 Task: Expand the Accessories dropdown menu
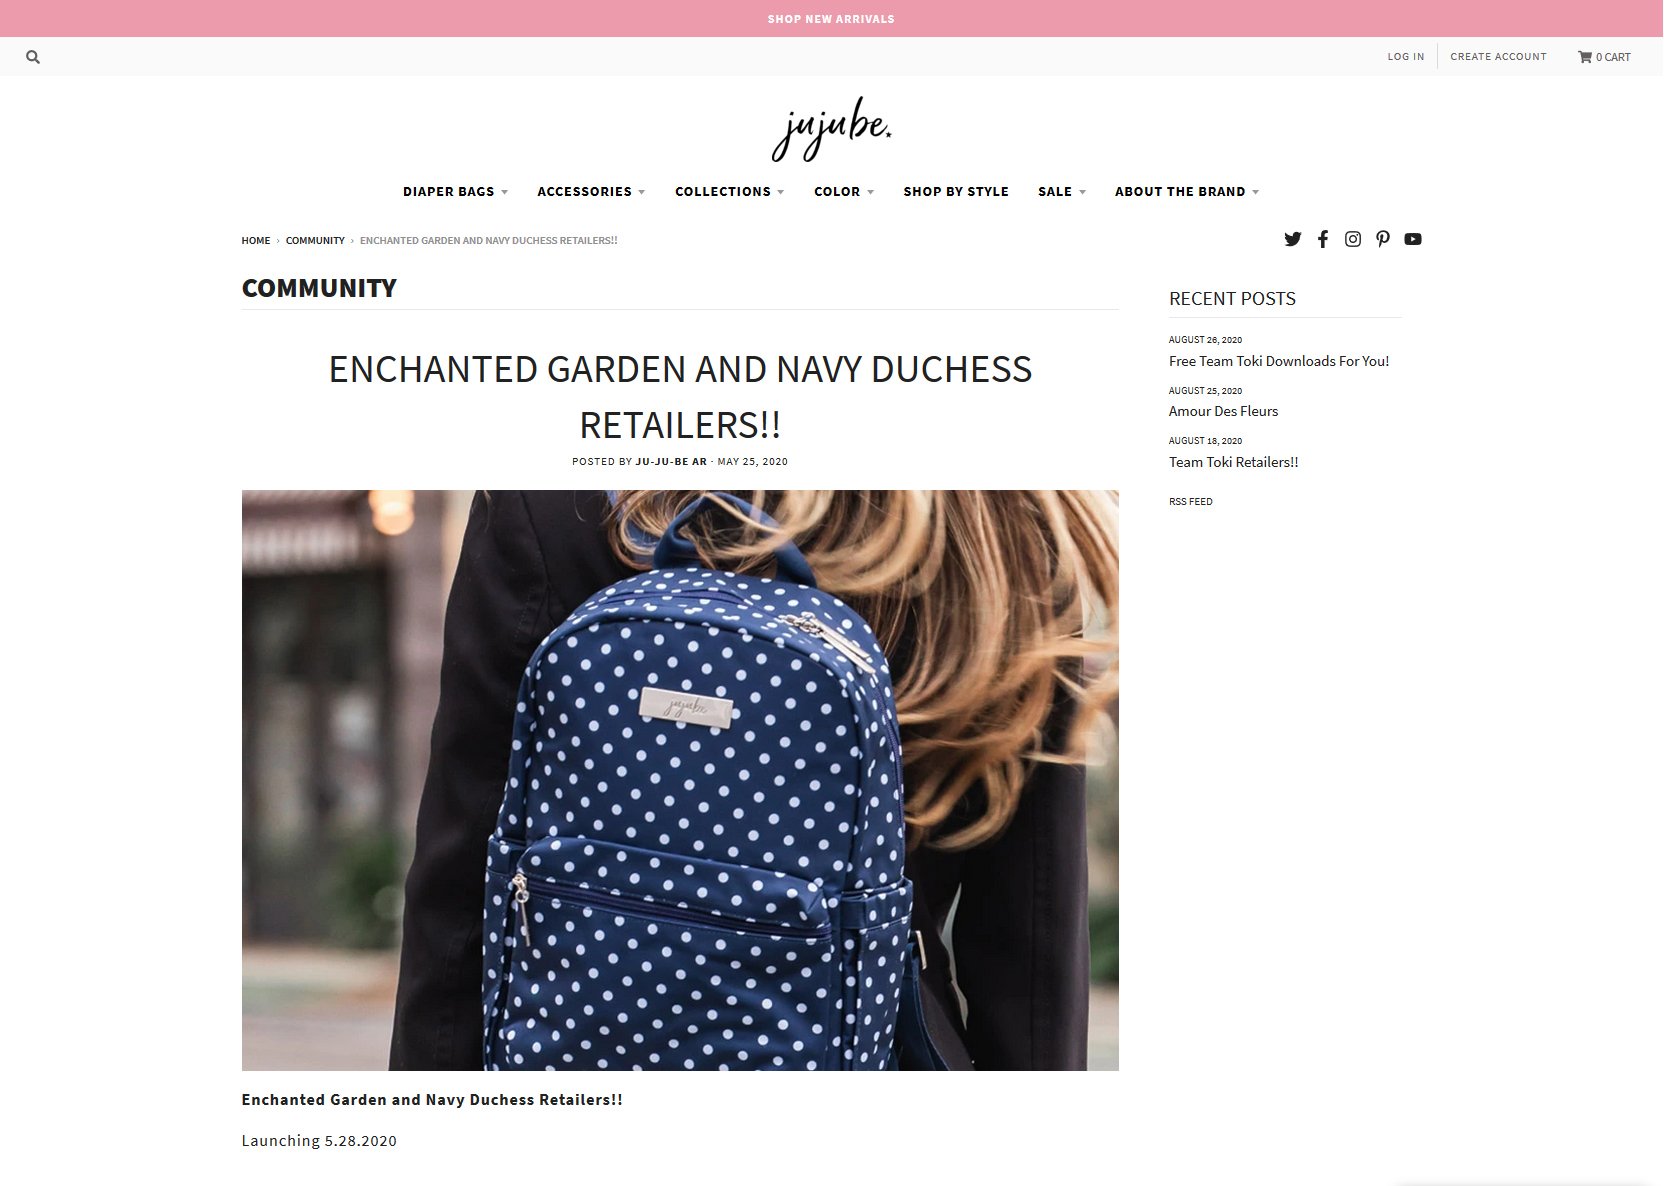pos(591,192)
